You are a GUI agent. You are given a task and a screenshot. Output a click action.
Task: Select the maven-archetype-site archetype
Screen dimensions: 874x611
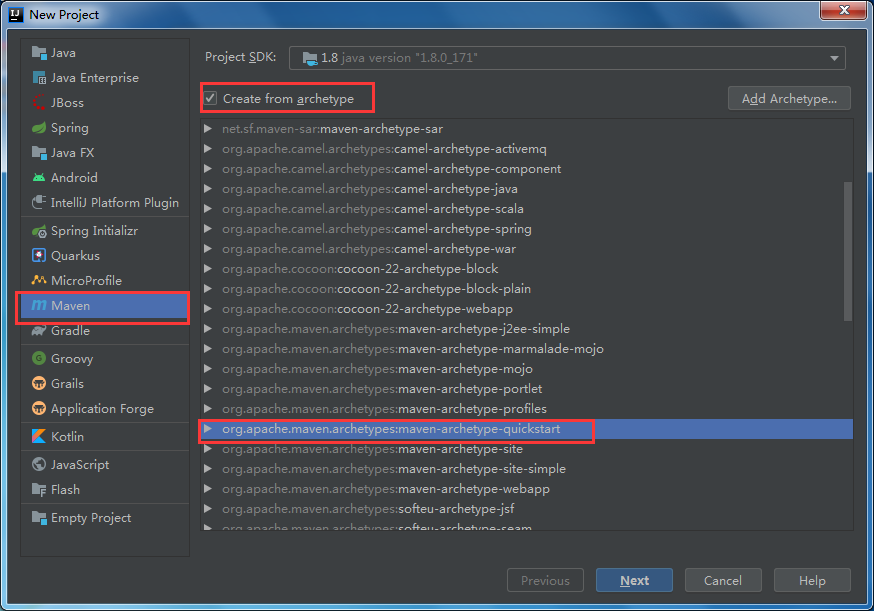(x=372, y=449)
